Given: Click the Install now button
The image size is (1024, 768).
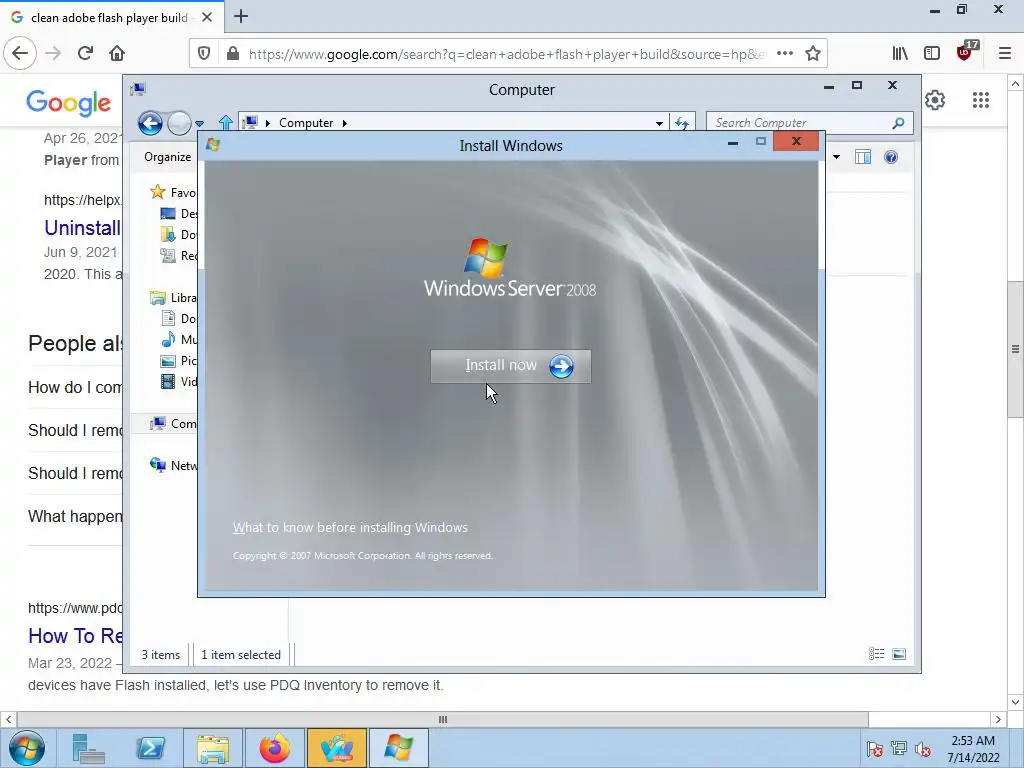Looking at the screenshot, I should click(511, 366).
